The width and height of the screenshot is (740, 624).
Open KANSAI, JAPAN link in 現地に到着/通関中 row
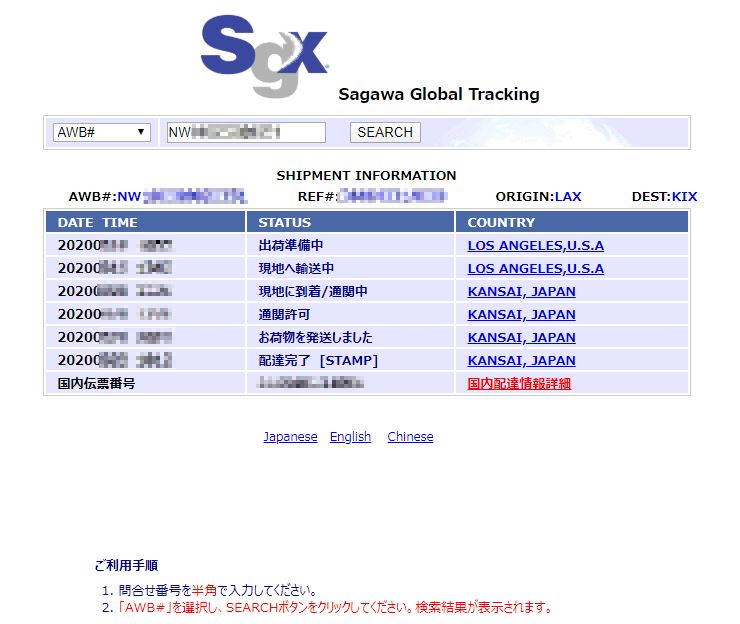point(521,291)
